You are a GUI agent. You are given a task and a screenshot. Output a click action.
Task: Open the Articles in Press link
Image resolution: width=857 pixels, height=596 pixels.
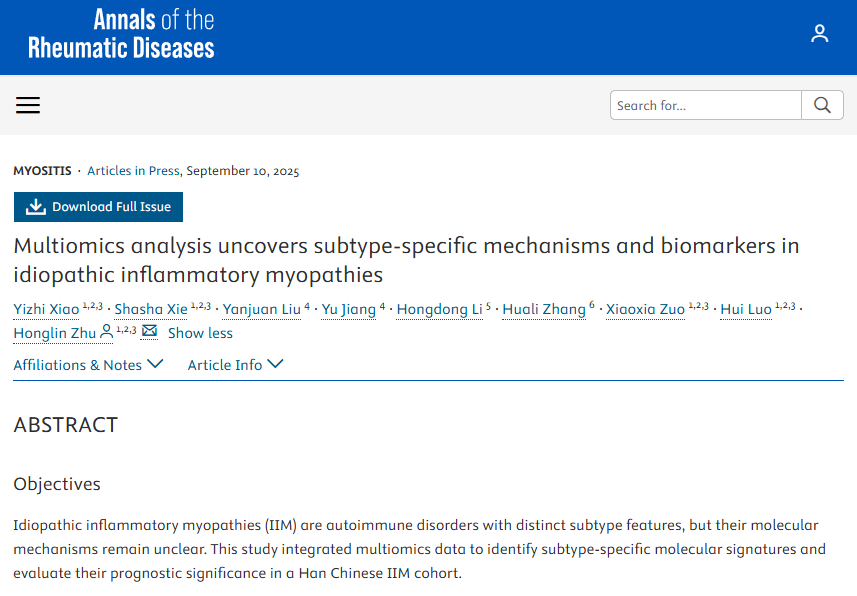(134, 170)
